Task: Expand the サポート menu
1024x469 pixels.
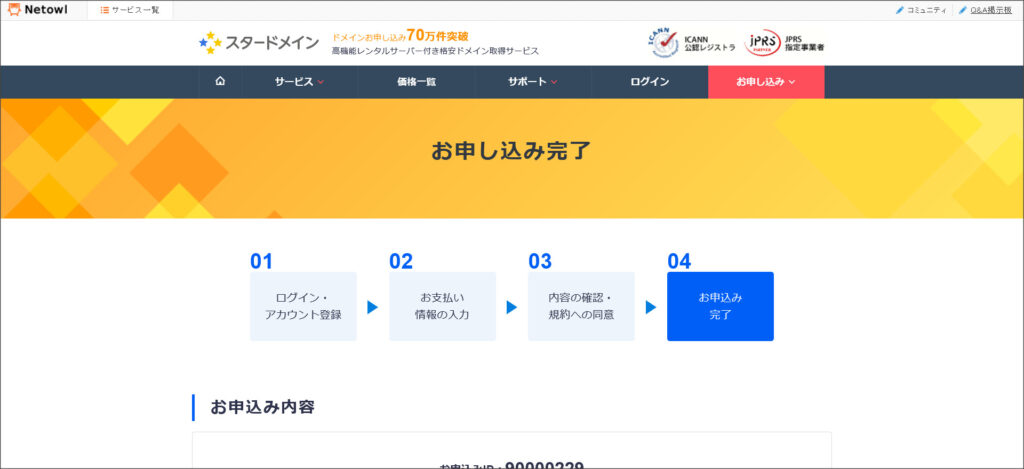Action: tap(533, 82)
